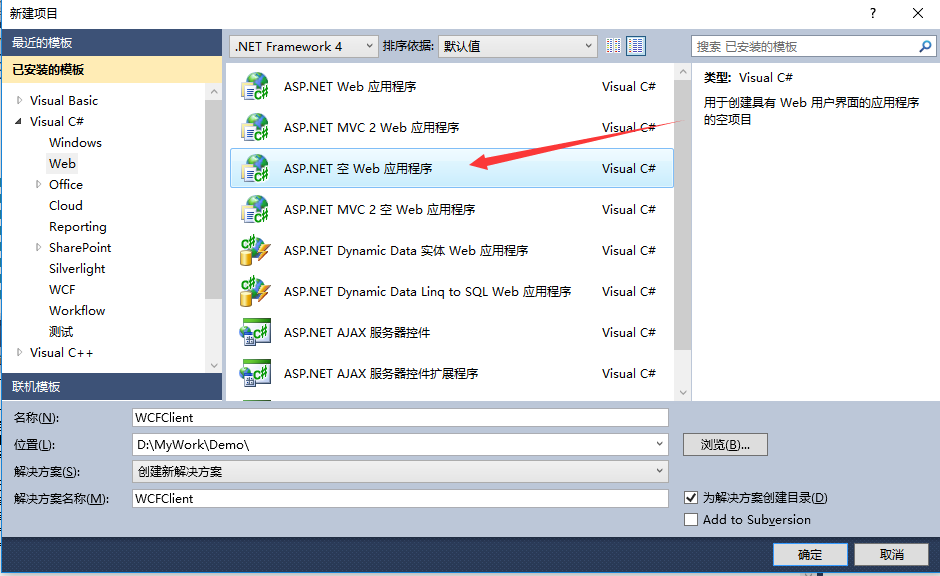Expand the Visual Basic tree node
Viewport: 940px width, 576px height.
(x=19, y=101)
